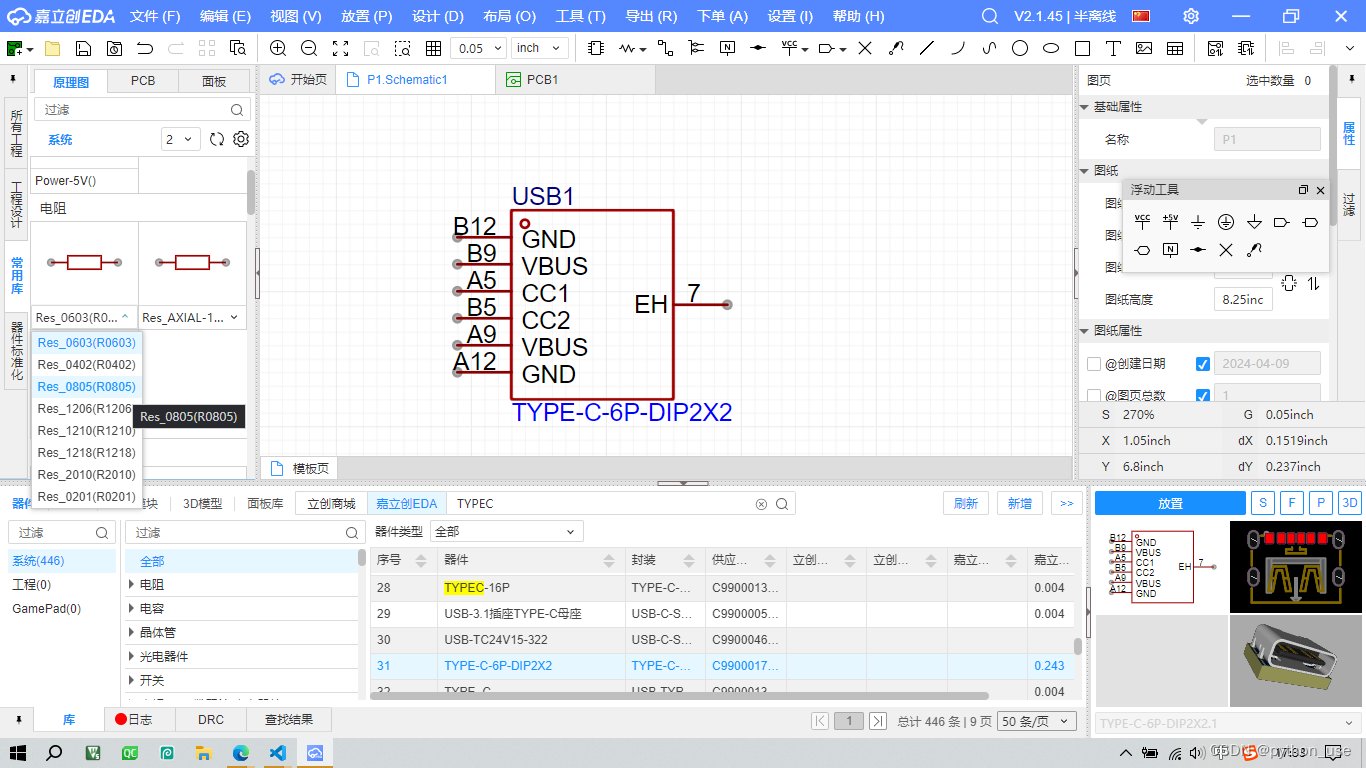The height and width of the screenshot is (768, 1366).
Task: Click the 3D model preview thumbnail
Action: click(1295, 662)
